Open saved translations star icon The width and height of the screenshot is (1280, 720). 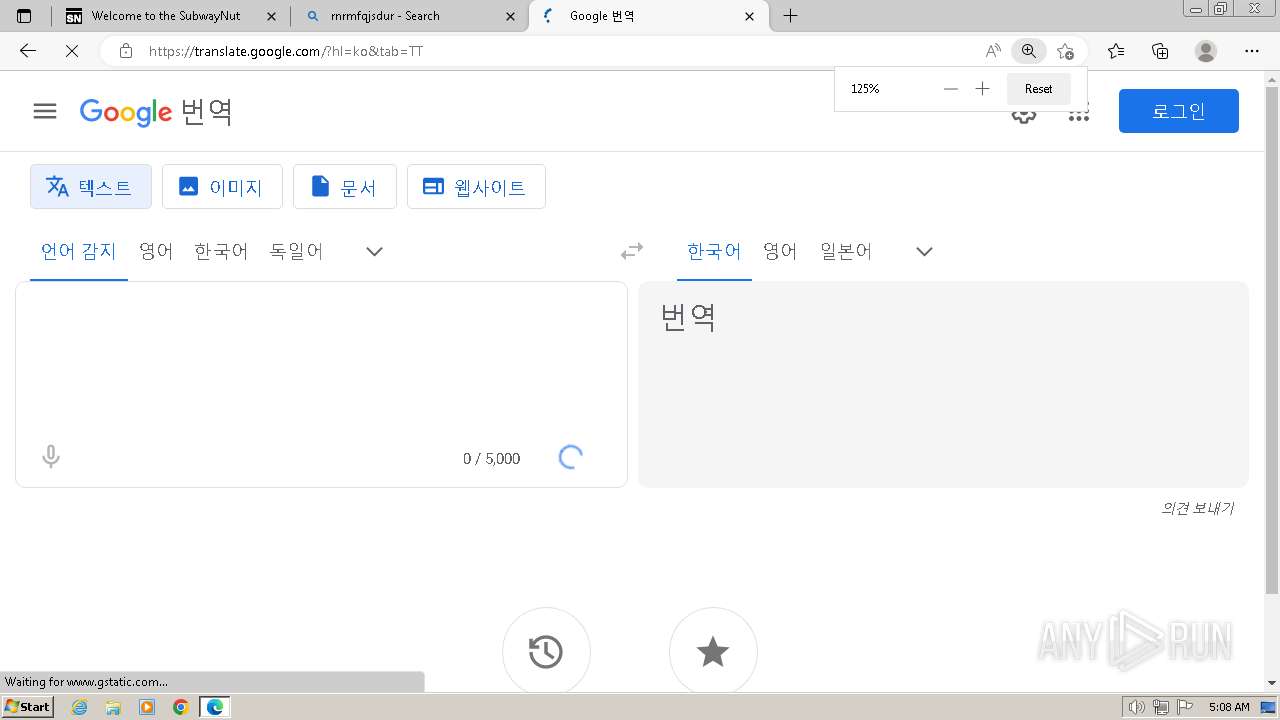[713, 652]
